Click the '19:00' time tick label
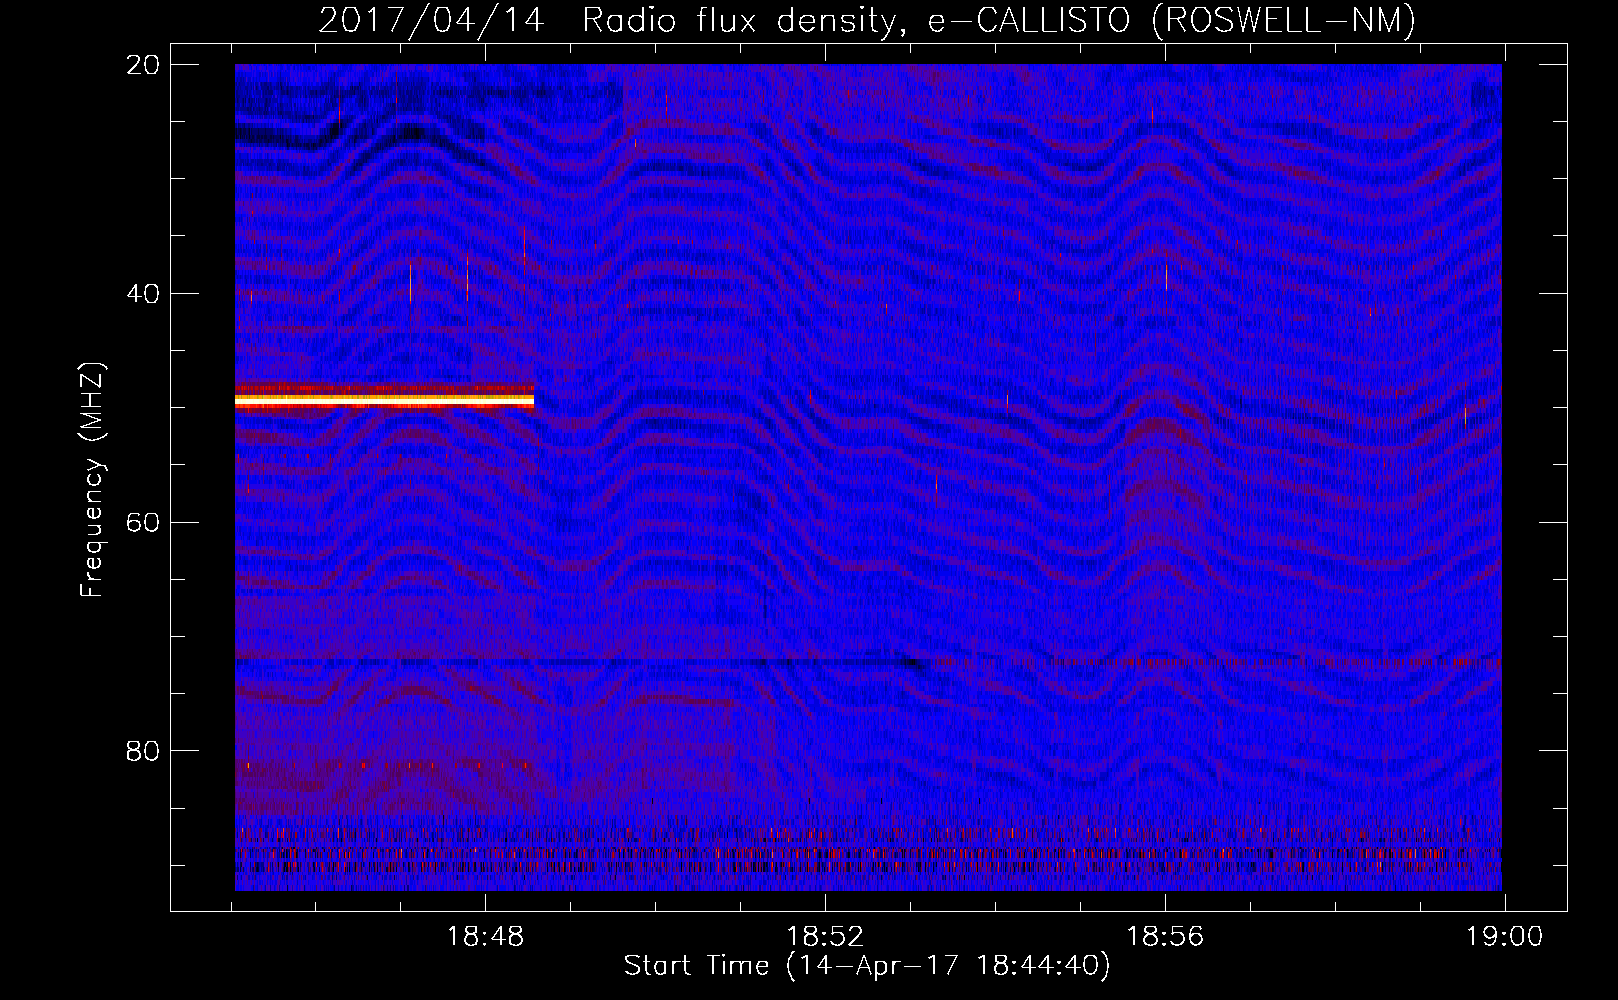The width and height of the screenshot is (1618, 1000). pos(1505,937)
